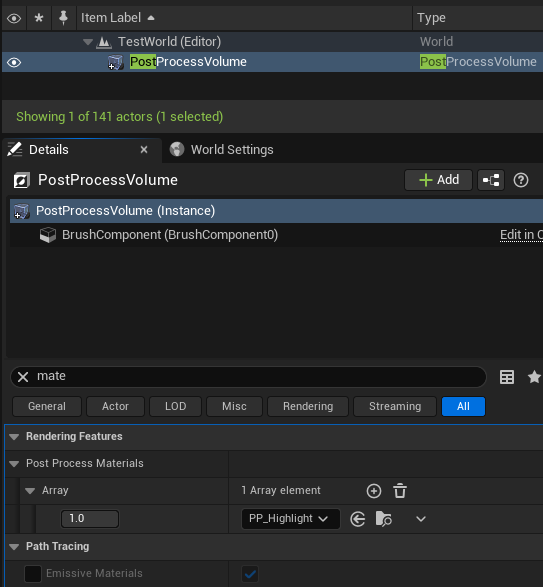Open the World Settings tab
Image resolution: width=543 pixels, height=587 pixels.
[x=232, y=150]
